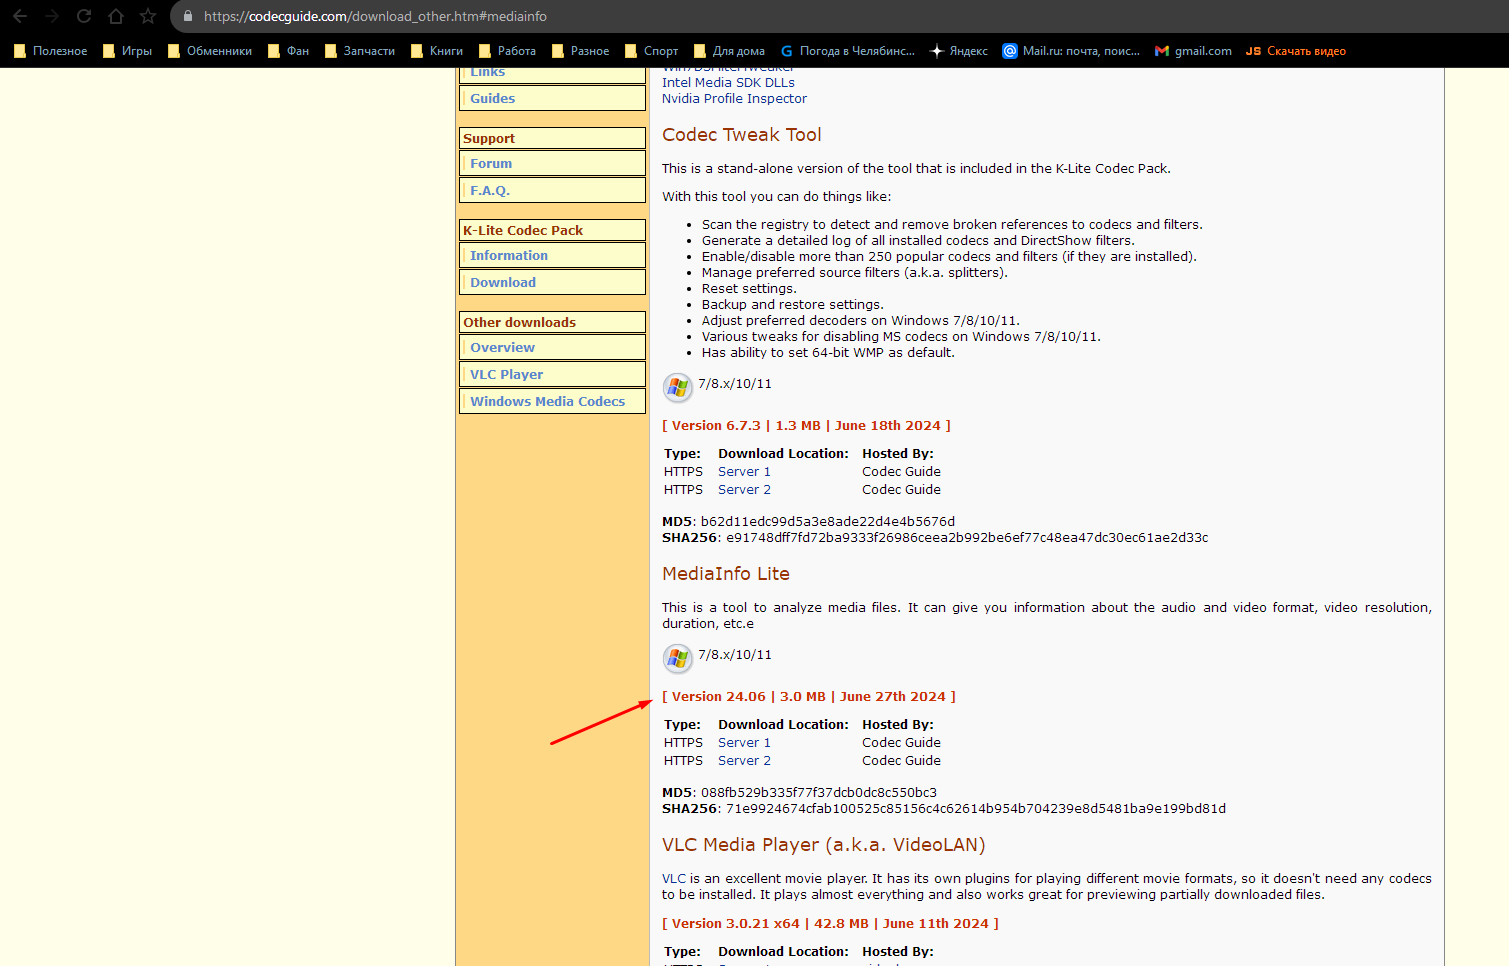Open the Разное bookmarks folder
This screenshot has width=1509, height=966.
coord(580,51)
